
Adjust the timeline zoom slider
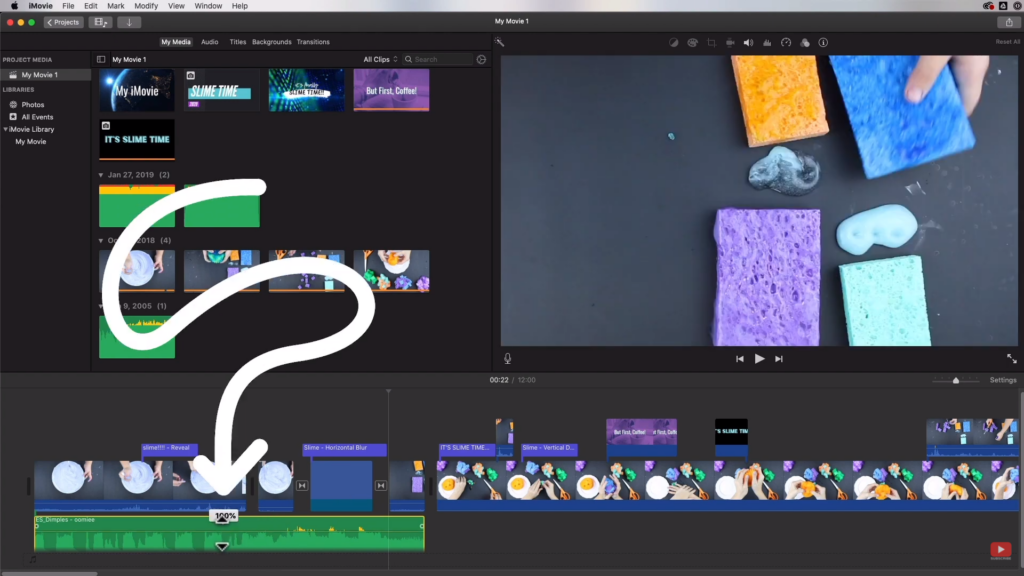tap(956, 380)
